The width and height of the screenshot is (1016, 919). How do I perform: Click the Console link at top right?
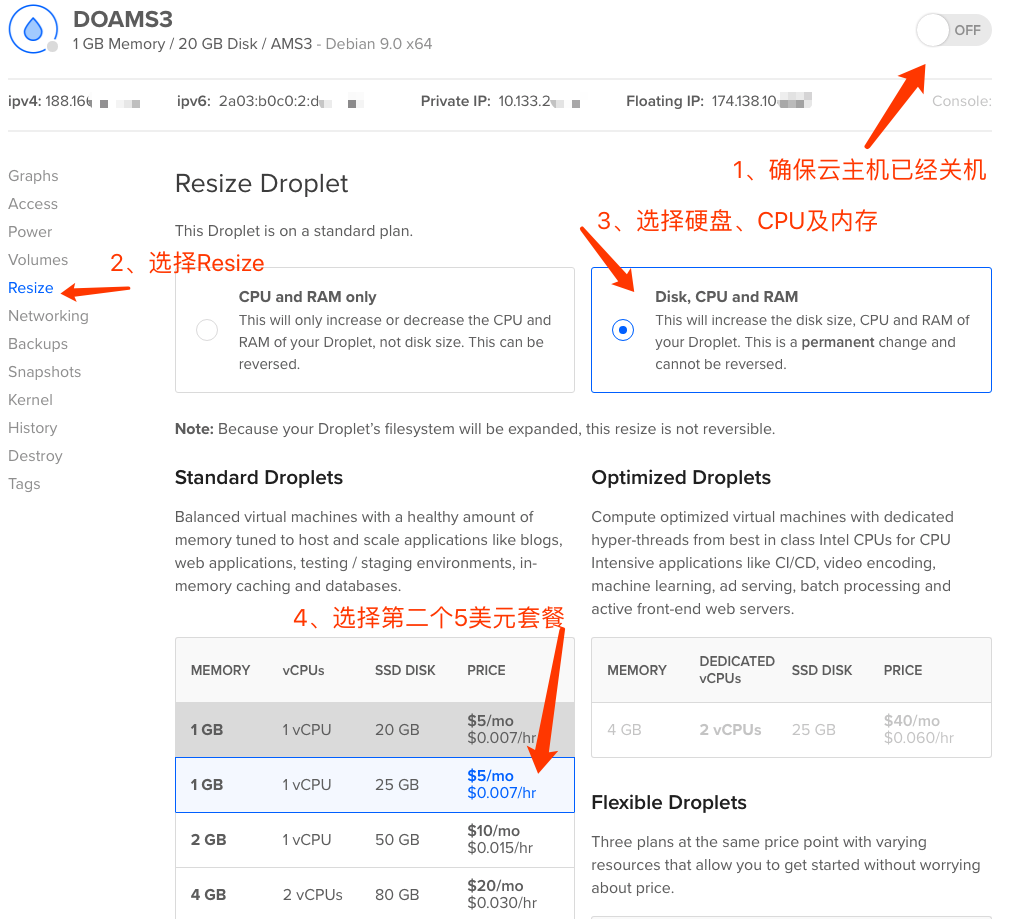click(962, 101)
